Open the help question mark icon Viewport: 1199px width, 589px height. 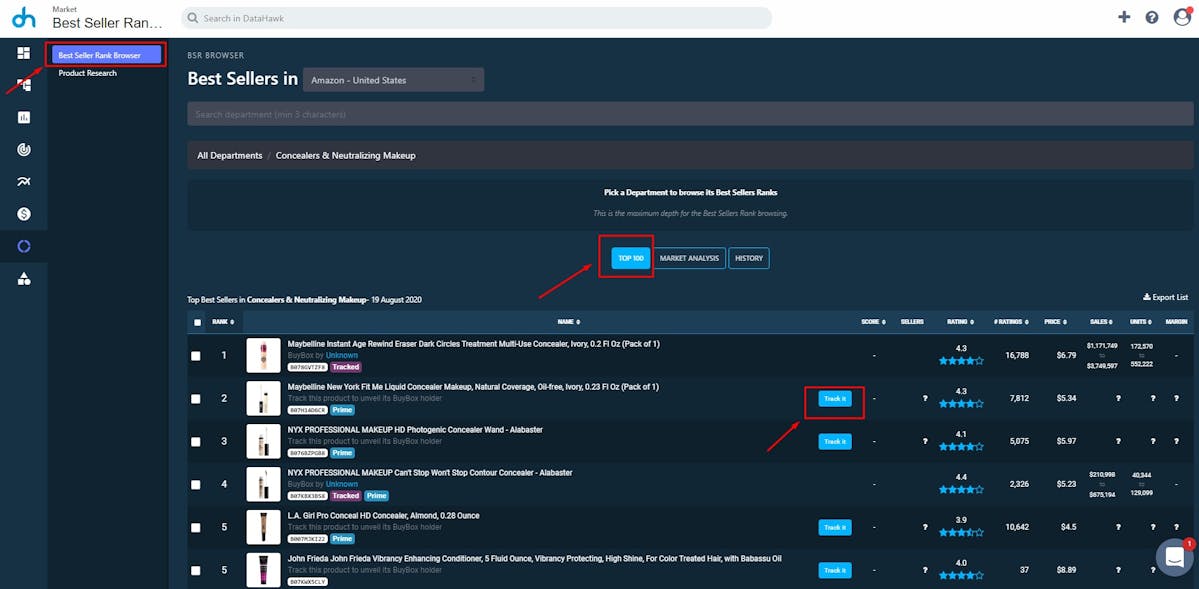(1152, 17)
